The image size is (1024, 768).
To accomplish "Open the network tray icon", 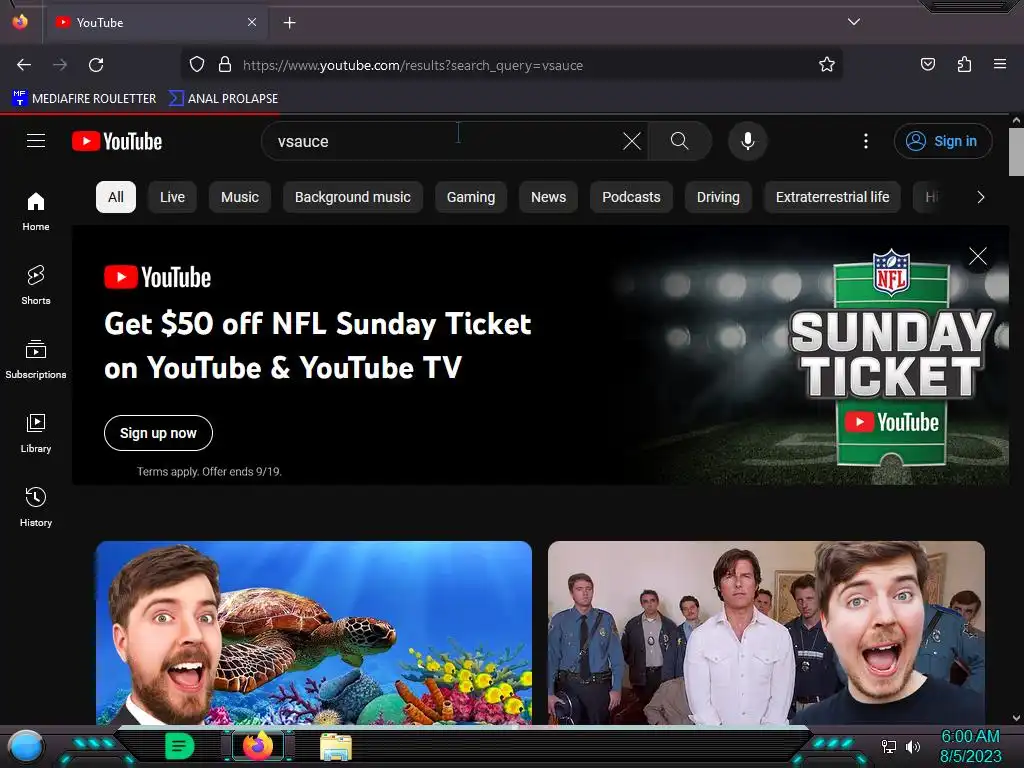I will [x=889, y=746].
